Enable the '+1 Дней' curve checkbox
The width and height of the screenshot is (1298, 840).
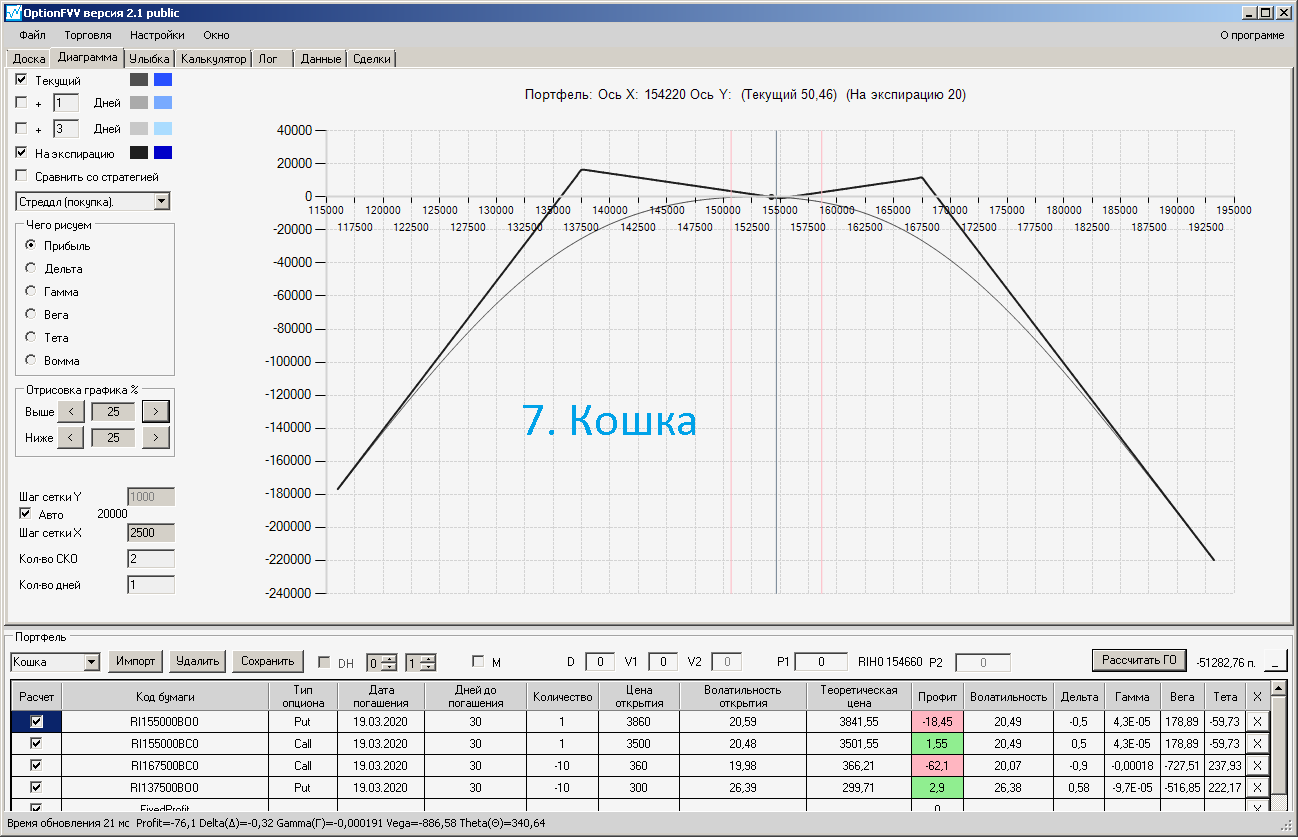22,103
